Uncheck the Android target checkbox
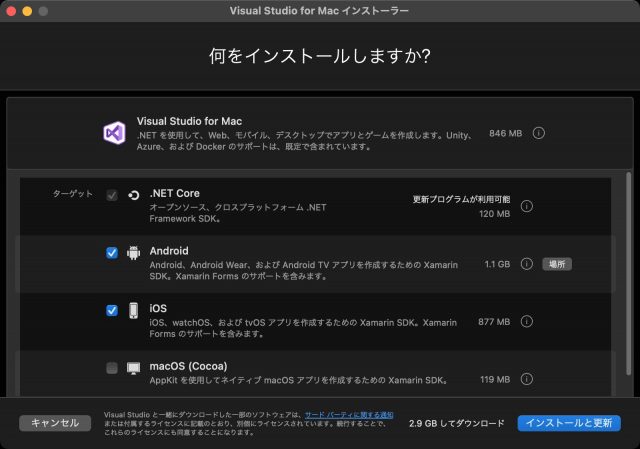The width and height of the screenshot is (640, 449). pyautogui.click(x=112, y=253)
